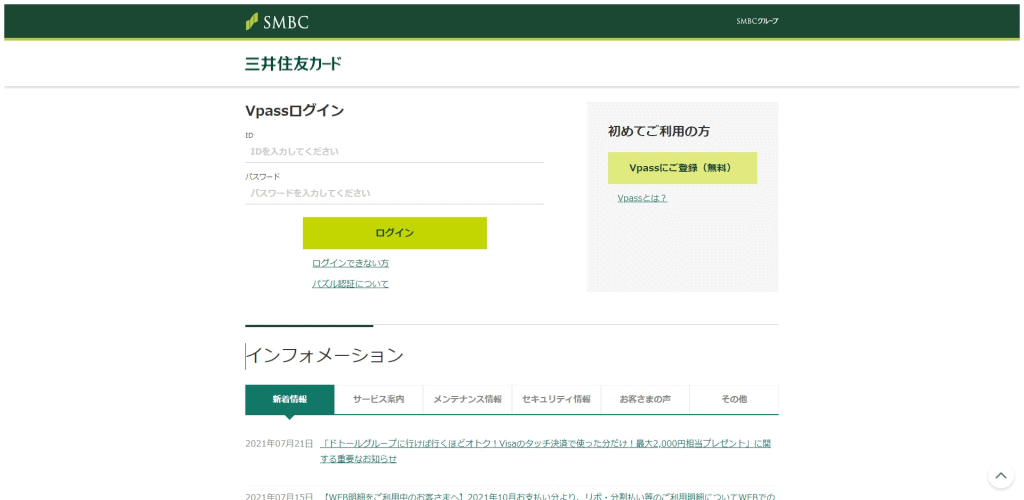Image resolution: width=1024 pixels, height=500 pixels.
Task: Open the SMBCグループ header link
Action: (757, 21)
